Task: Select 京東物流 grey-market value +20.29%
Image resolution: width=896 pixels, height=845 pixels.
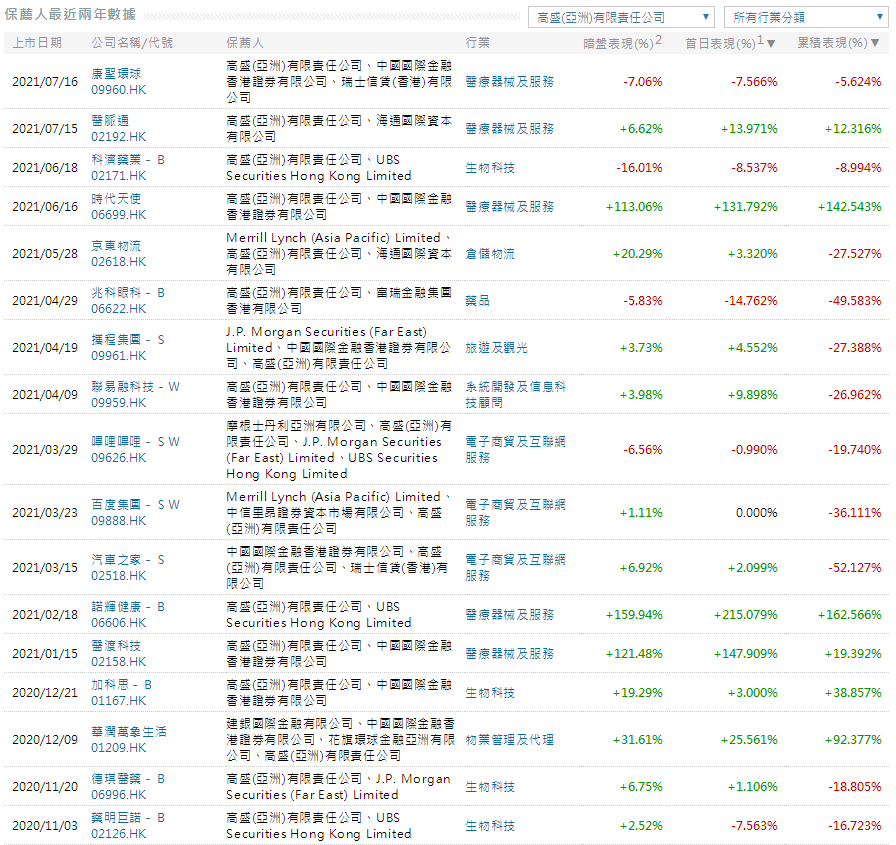Action: click(x=638, y=254)
